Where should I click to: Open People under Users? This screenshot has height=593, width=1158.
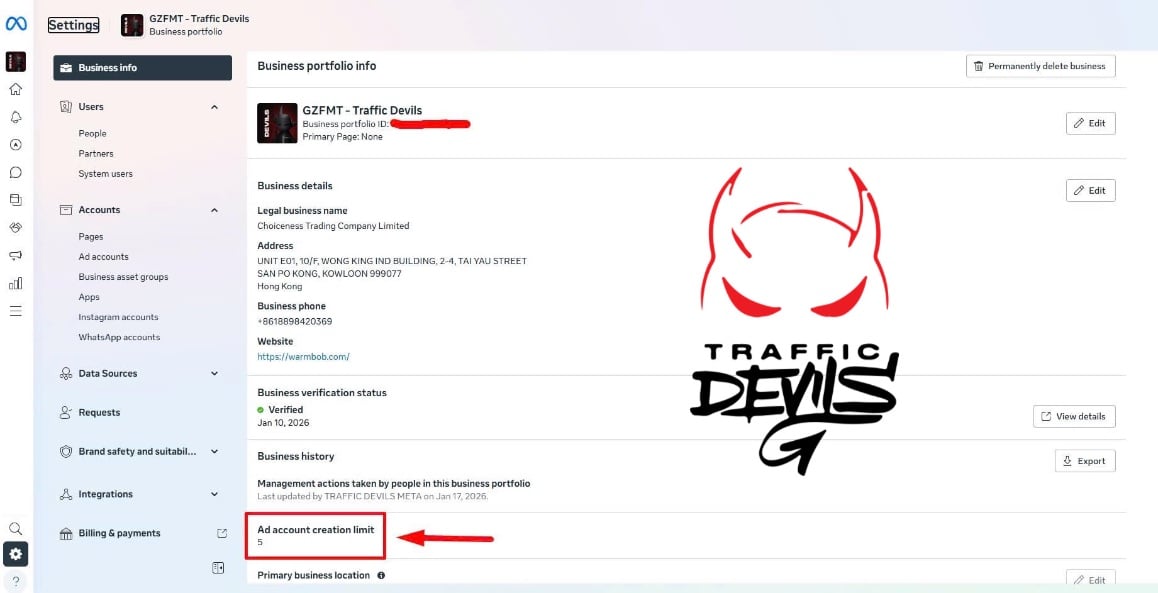pyautogui.click(x=92, y=134)
